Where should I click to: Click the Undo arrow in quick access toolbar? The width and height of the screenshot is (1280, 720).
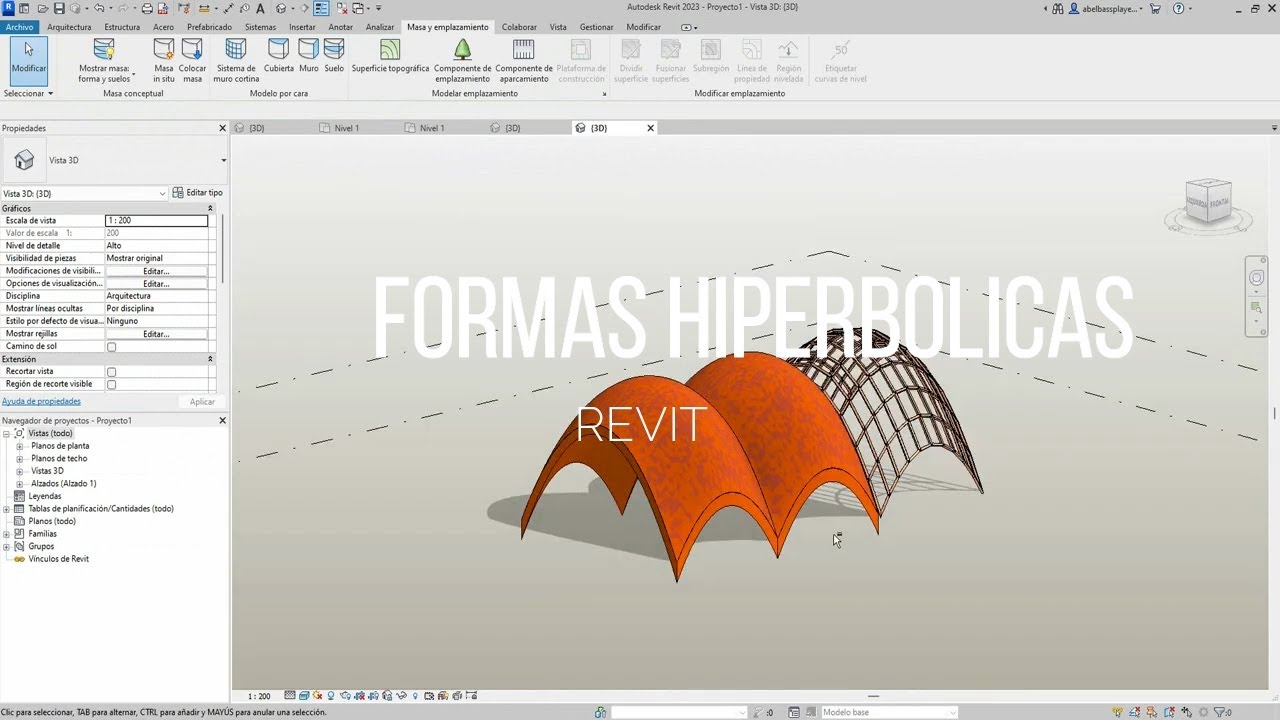(x=99, y=8)
